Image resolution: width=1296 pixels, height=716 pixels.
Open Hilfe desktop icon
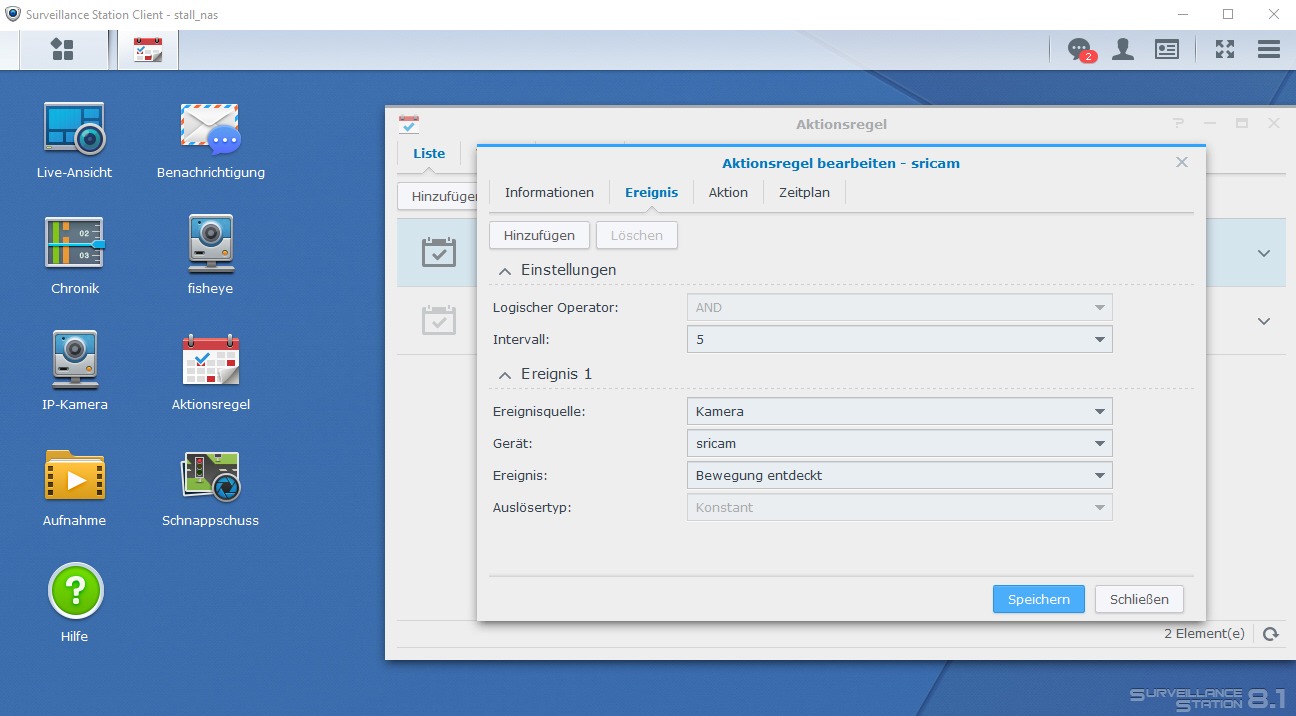click(75, 603)
